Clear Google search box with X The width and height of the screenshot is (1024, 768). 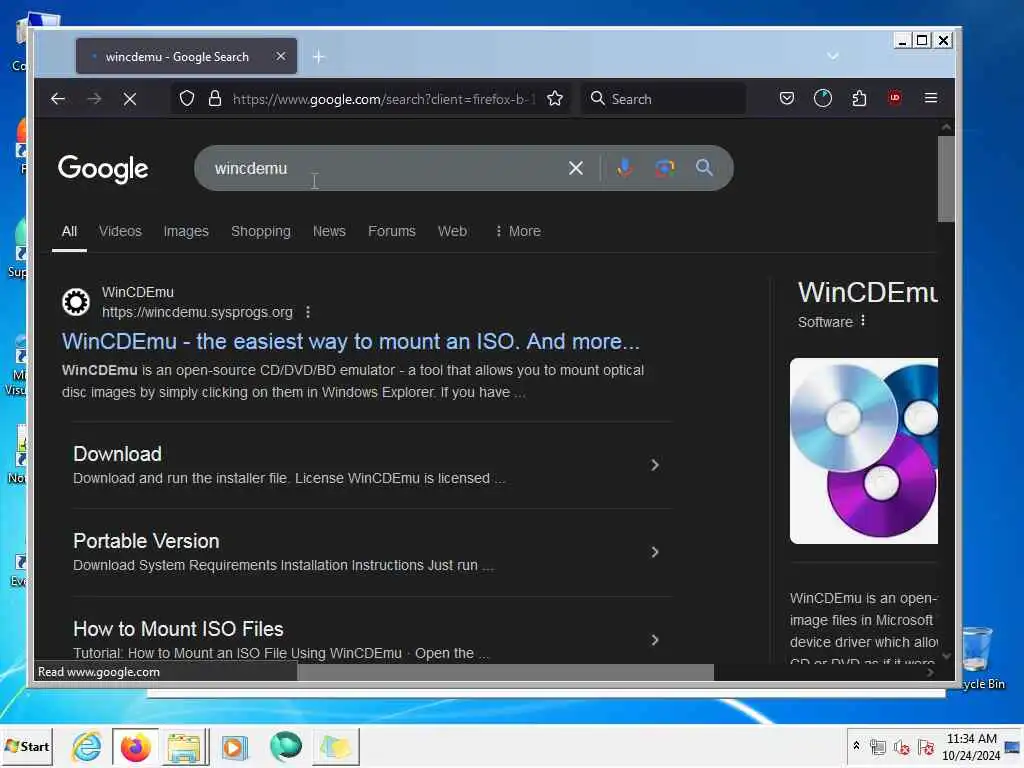click(x=575, y=168)
